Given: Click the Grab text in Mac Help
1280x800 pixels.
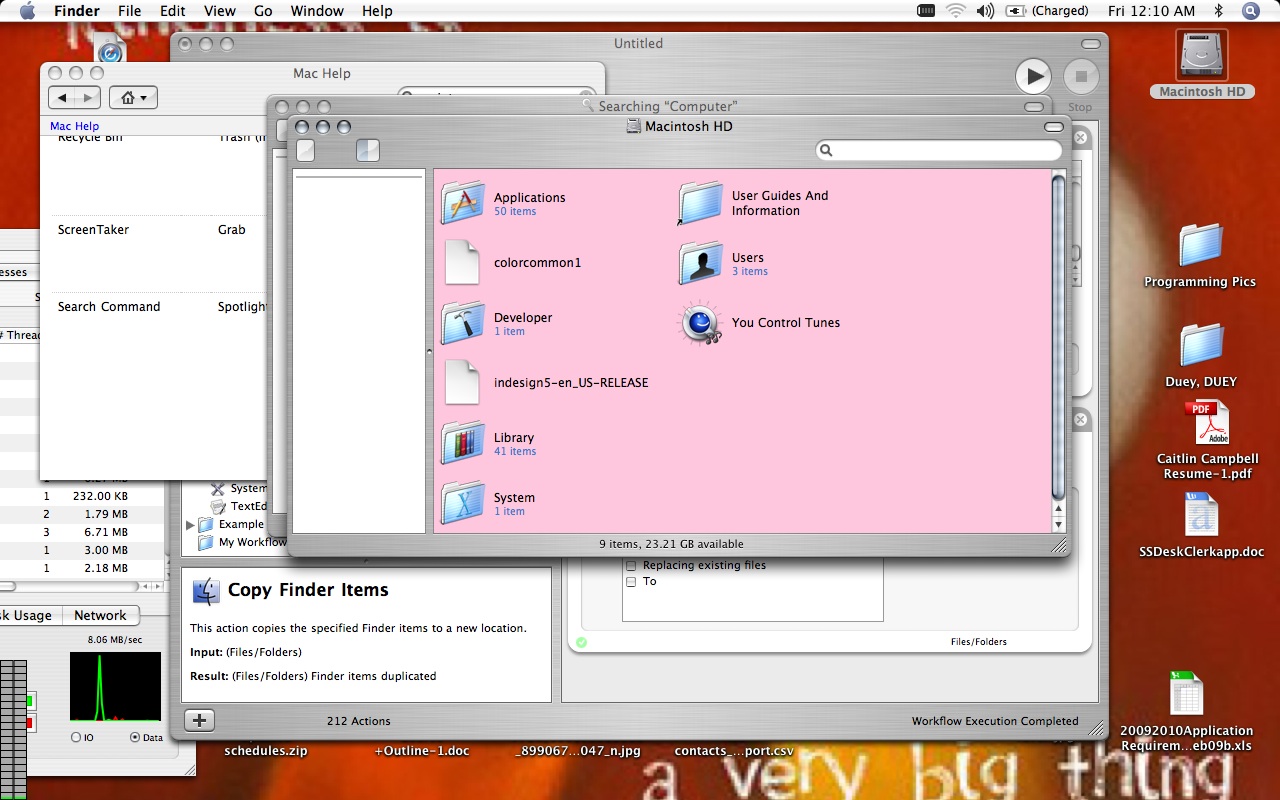Looking at the screenshot, I should coord(232,230).
